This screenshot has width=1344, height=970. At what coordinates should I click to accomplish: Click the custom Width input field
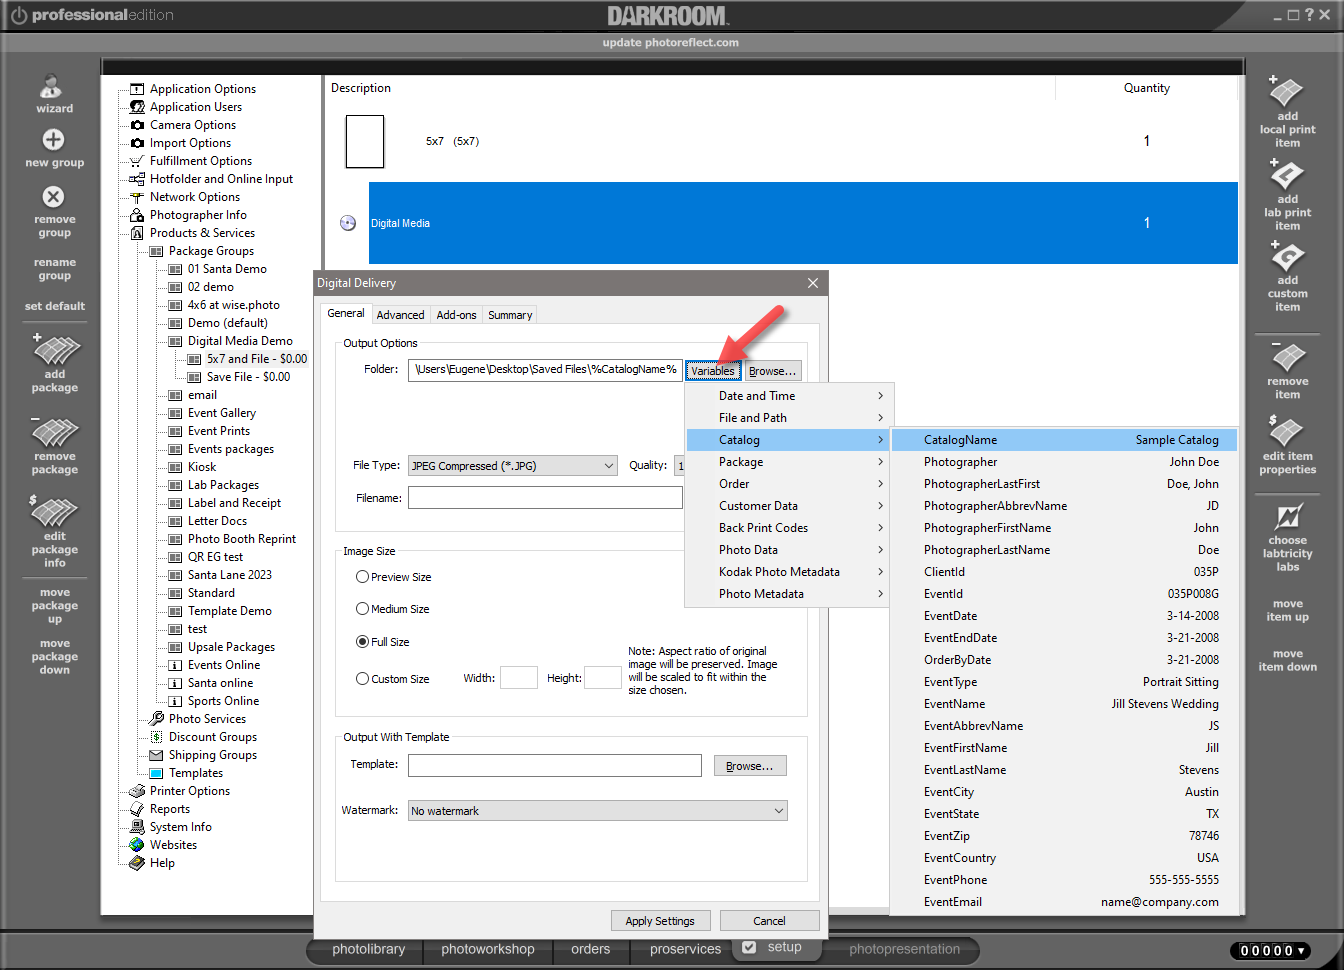pos(519,678)
